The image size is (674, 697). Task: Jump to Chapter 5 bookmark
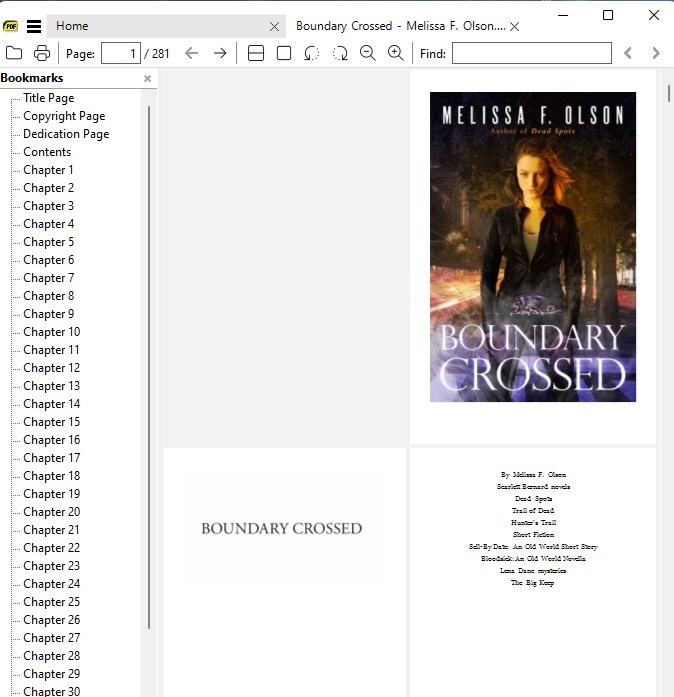pyautogui.click(x=48, y=242)
